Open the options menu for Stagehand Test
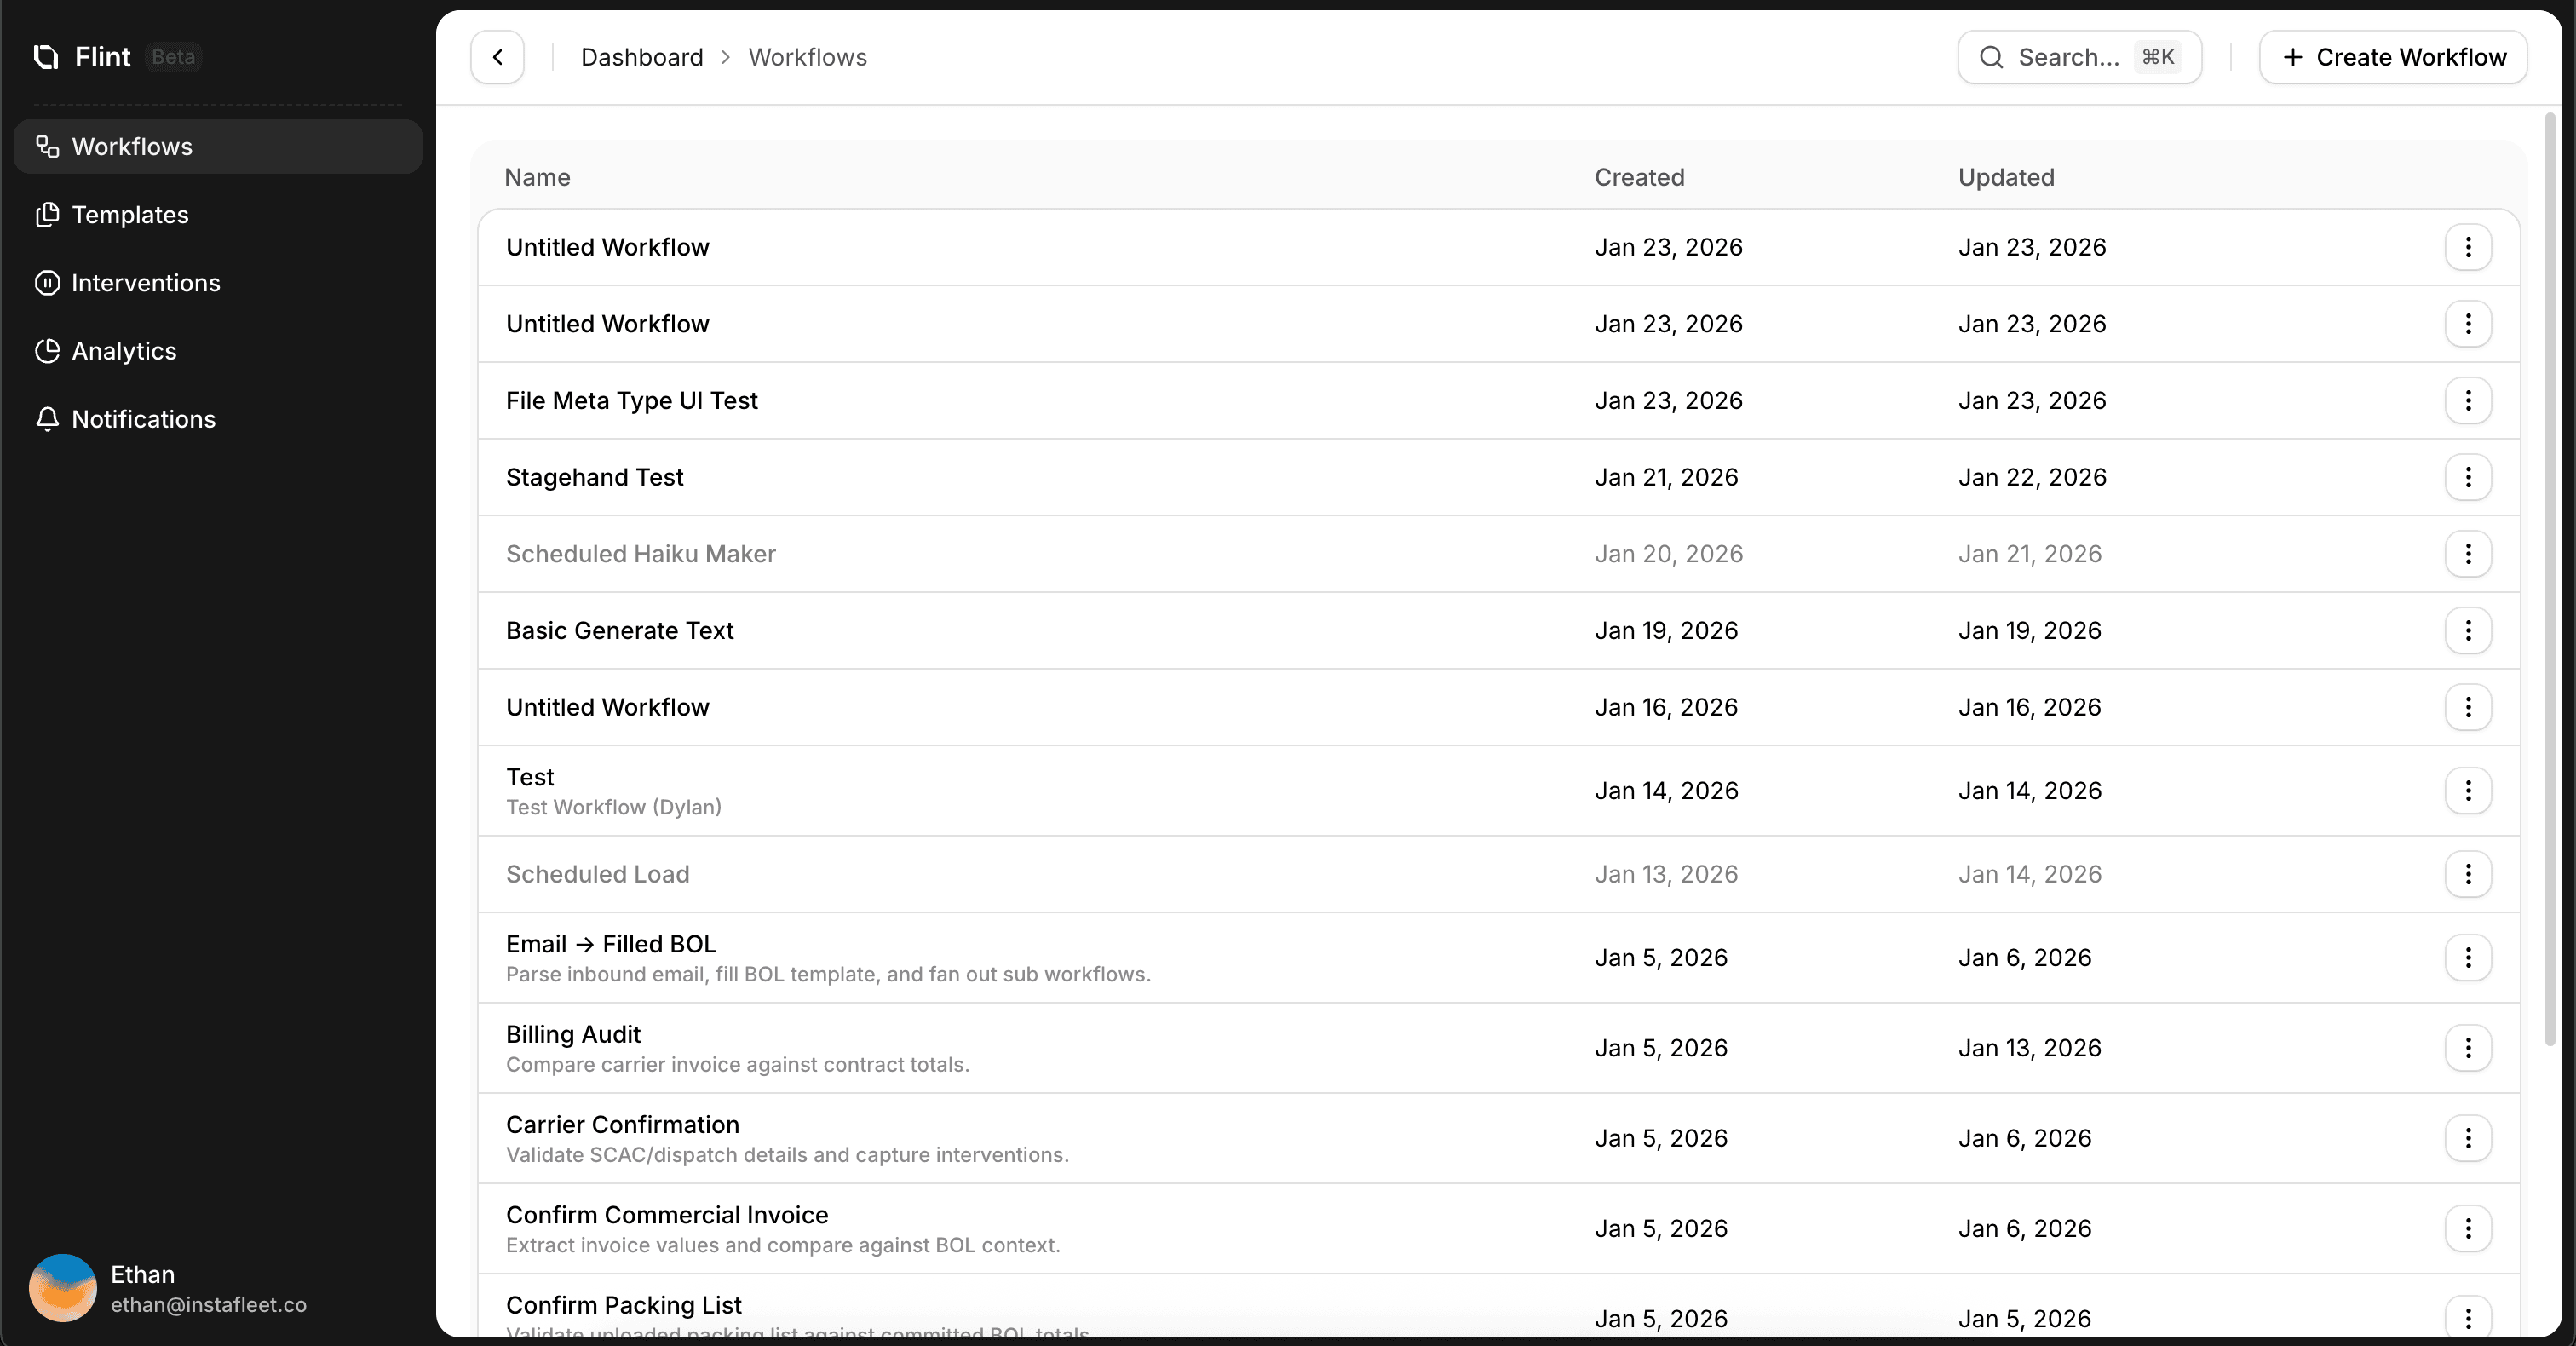Image resolution: width=2576 pixels, height=1346 pixels. click(2468, 478)
